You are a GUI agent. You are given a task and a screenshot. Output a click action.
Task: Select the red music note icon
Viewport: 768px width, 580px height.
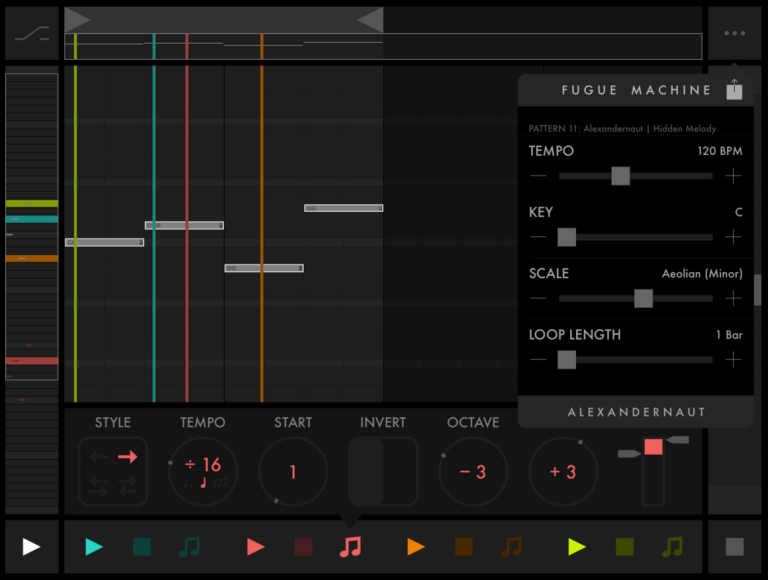[351, 547]
